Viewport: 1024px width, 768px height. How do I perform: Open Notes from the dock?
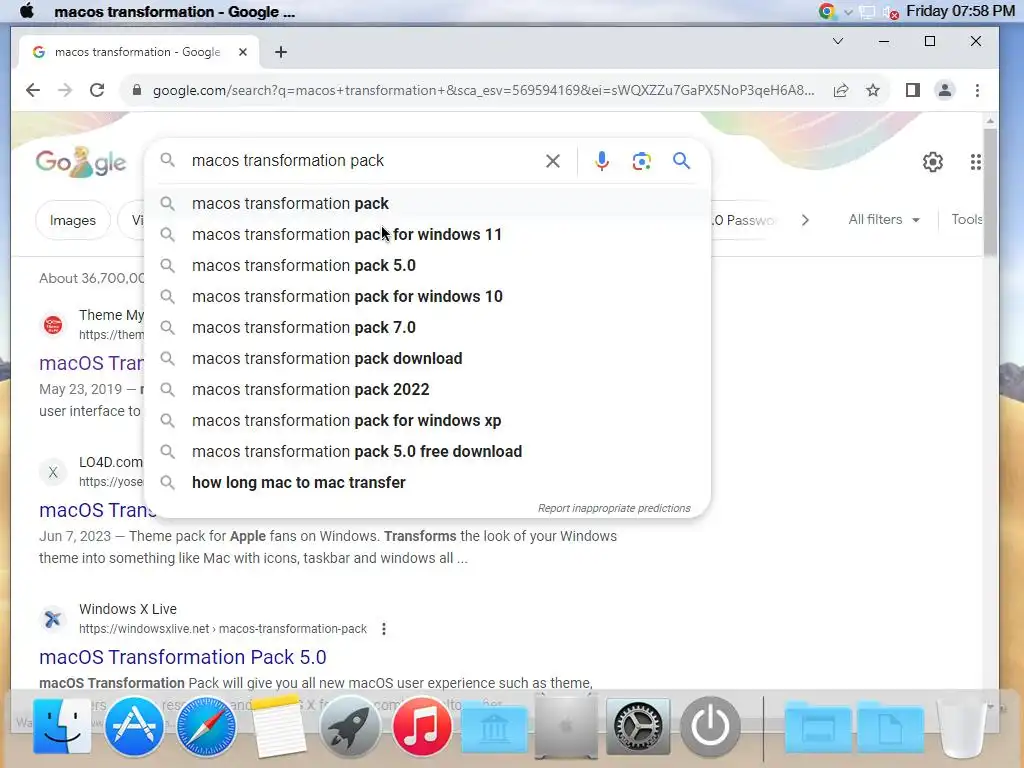278,726
